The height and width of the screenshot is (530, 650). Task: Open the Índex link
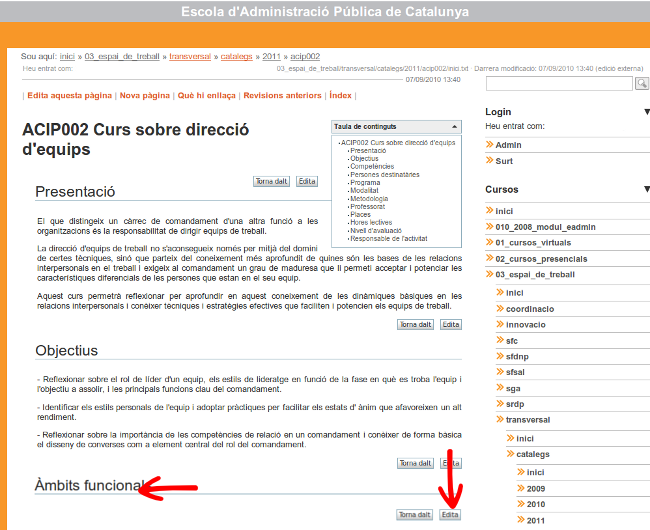(340, 95)
